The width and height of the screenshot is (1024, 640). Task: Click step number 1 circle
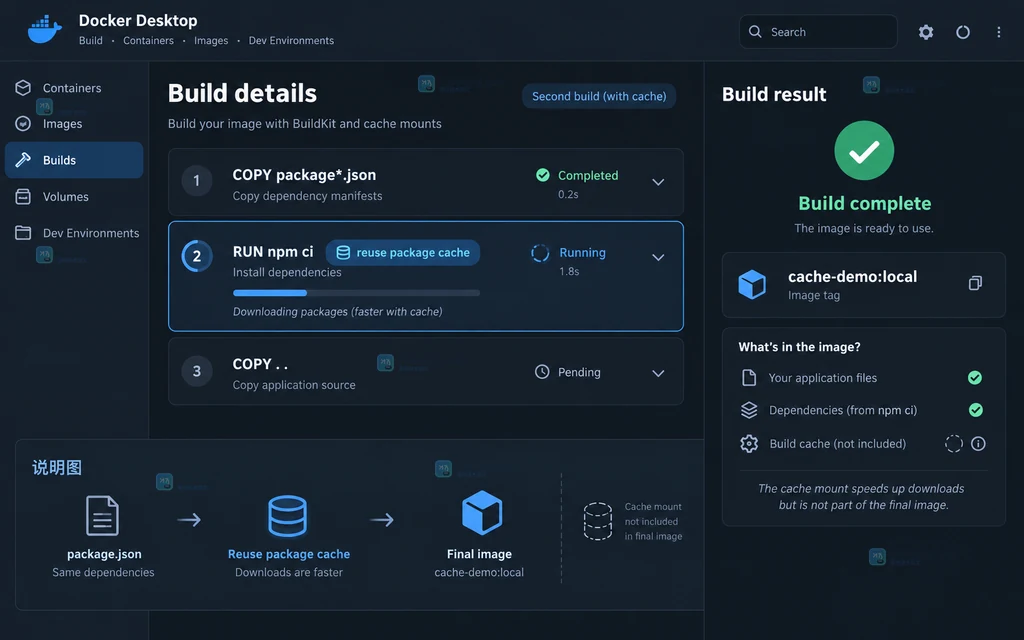pyautogui.click(x=197, y=181)
